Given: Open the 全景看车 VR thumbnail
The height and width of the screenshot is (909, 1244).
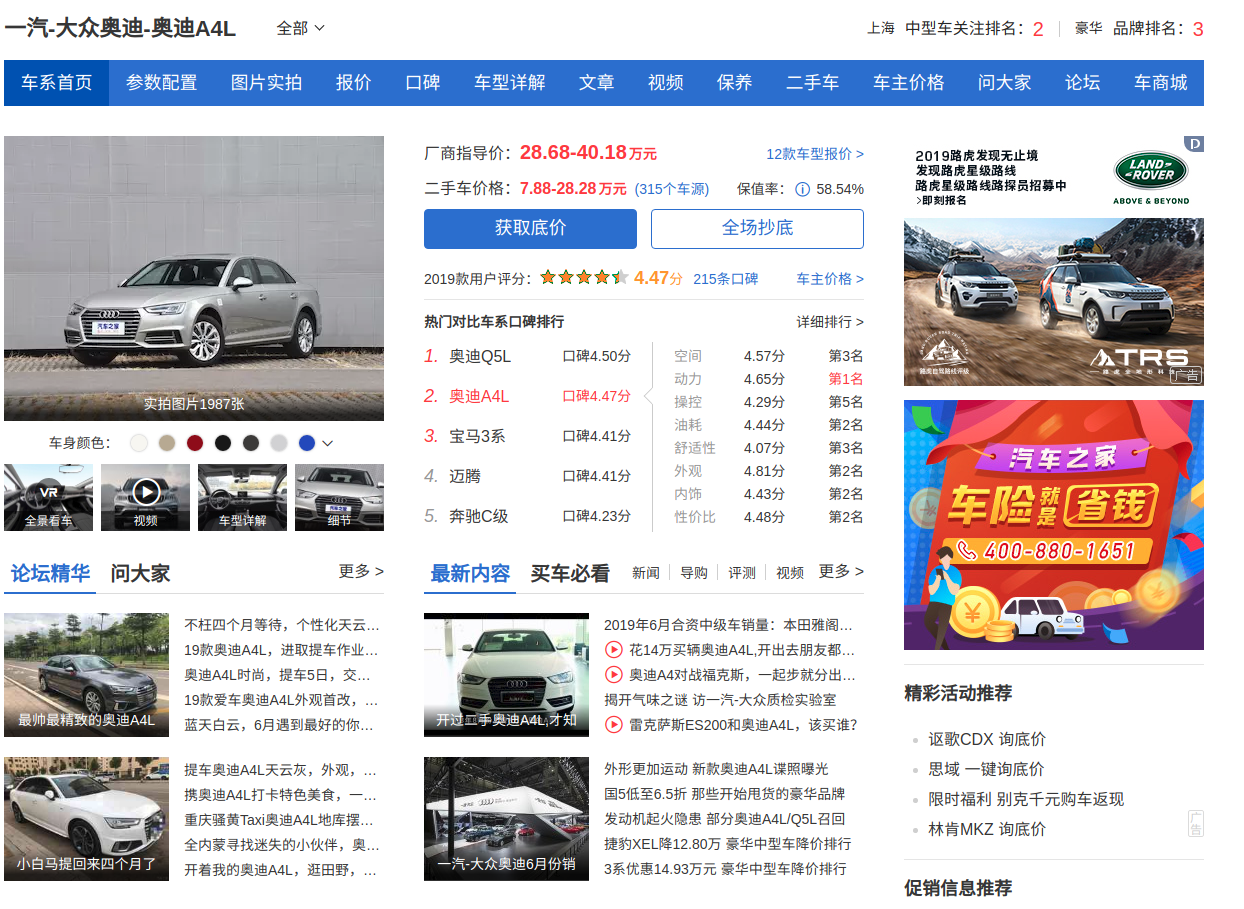Looking at the screenshot, I should [49, 497].
